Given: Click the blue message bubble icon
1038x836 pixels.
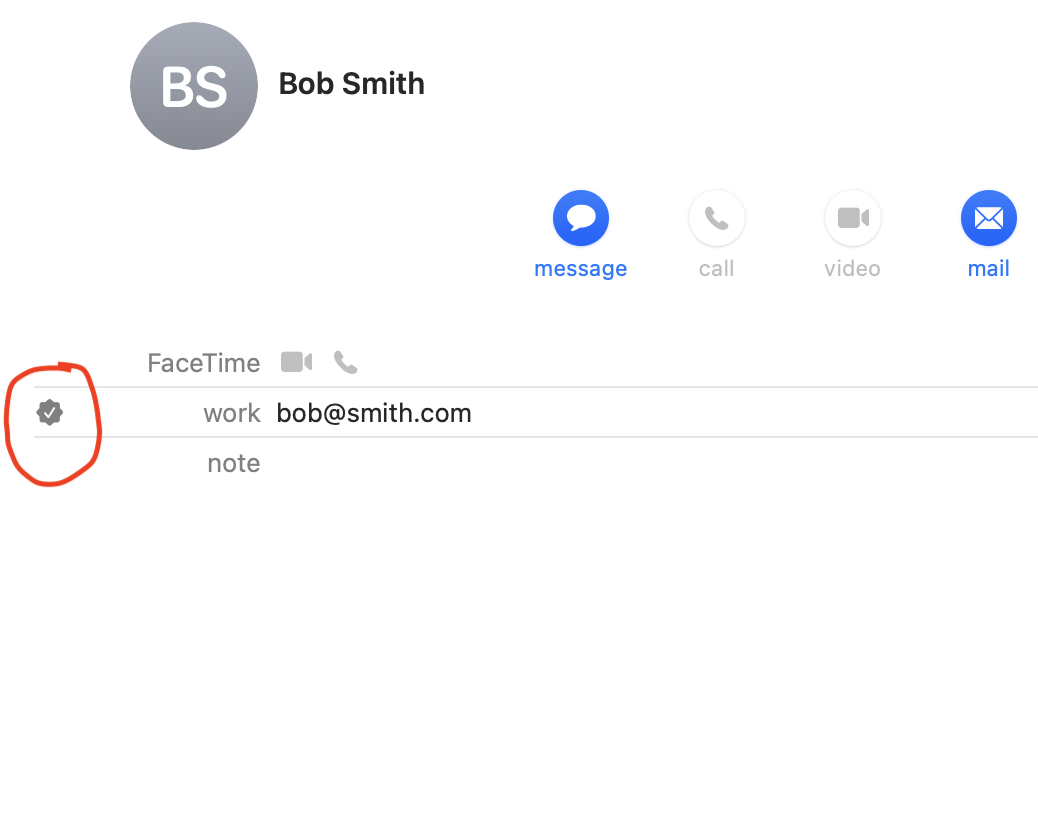Looking at the screenshot, I should [x=581, y=218].
